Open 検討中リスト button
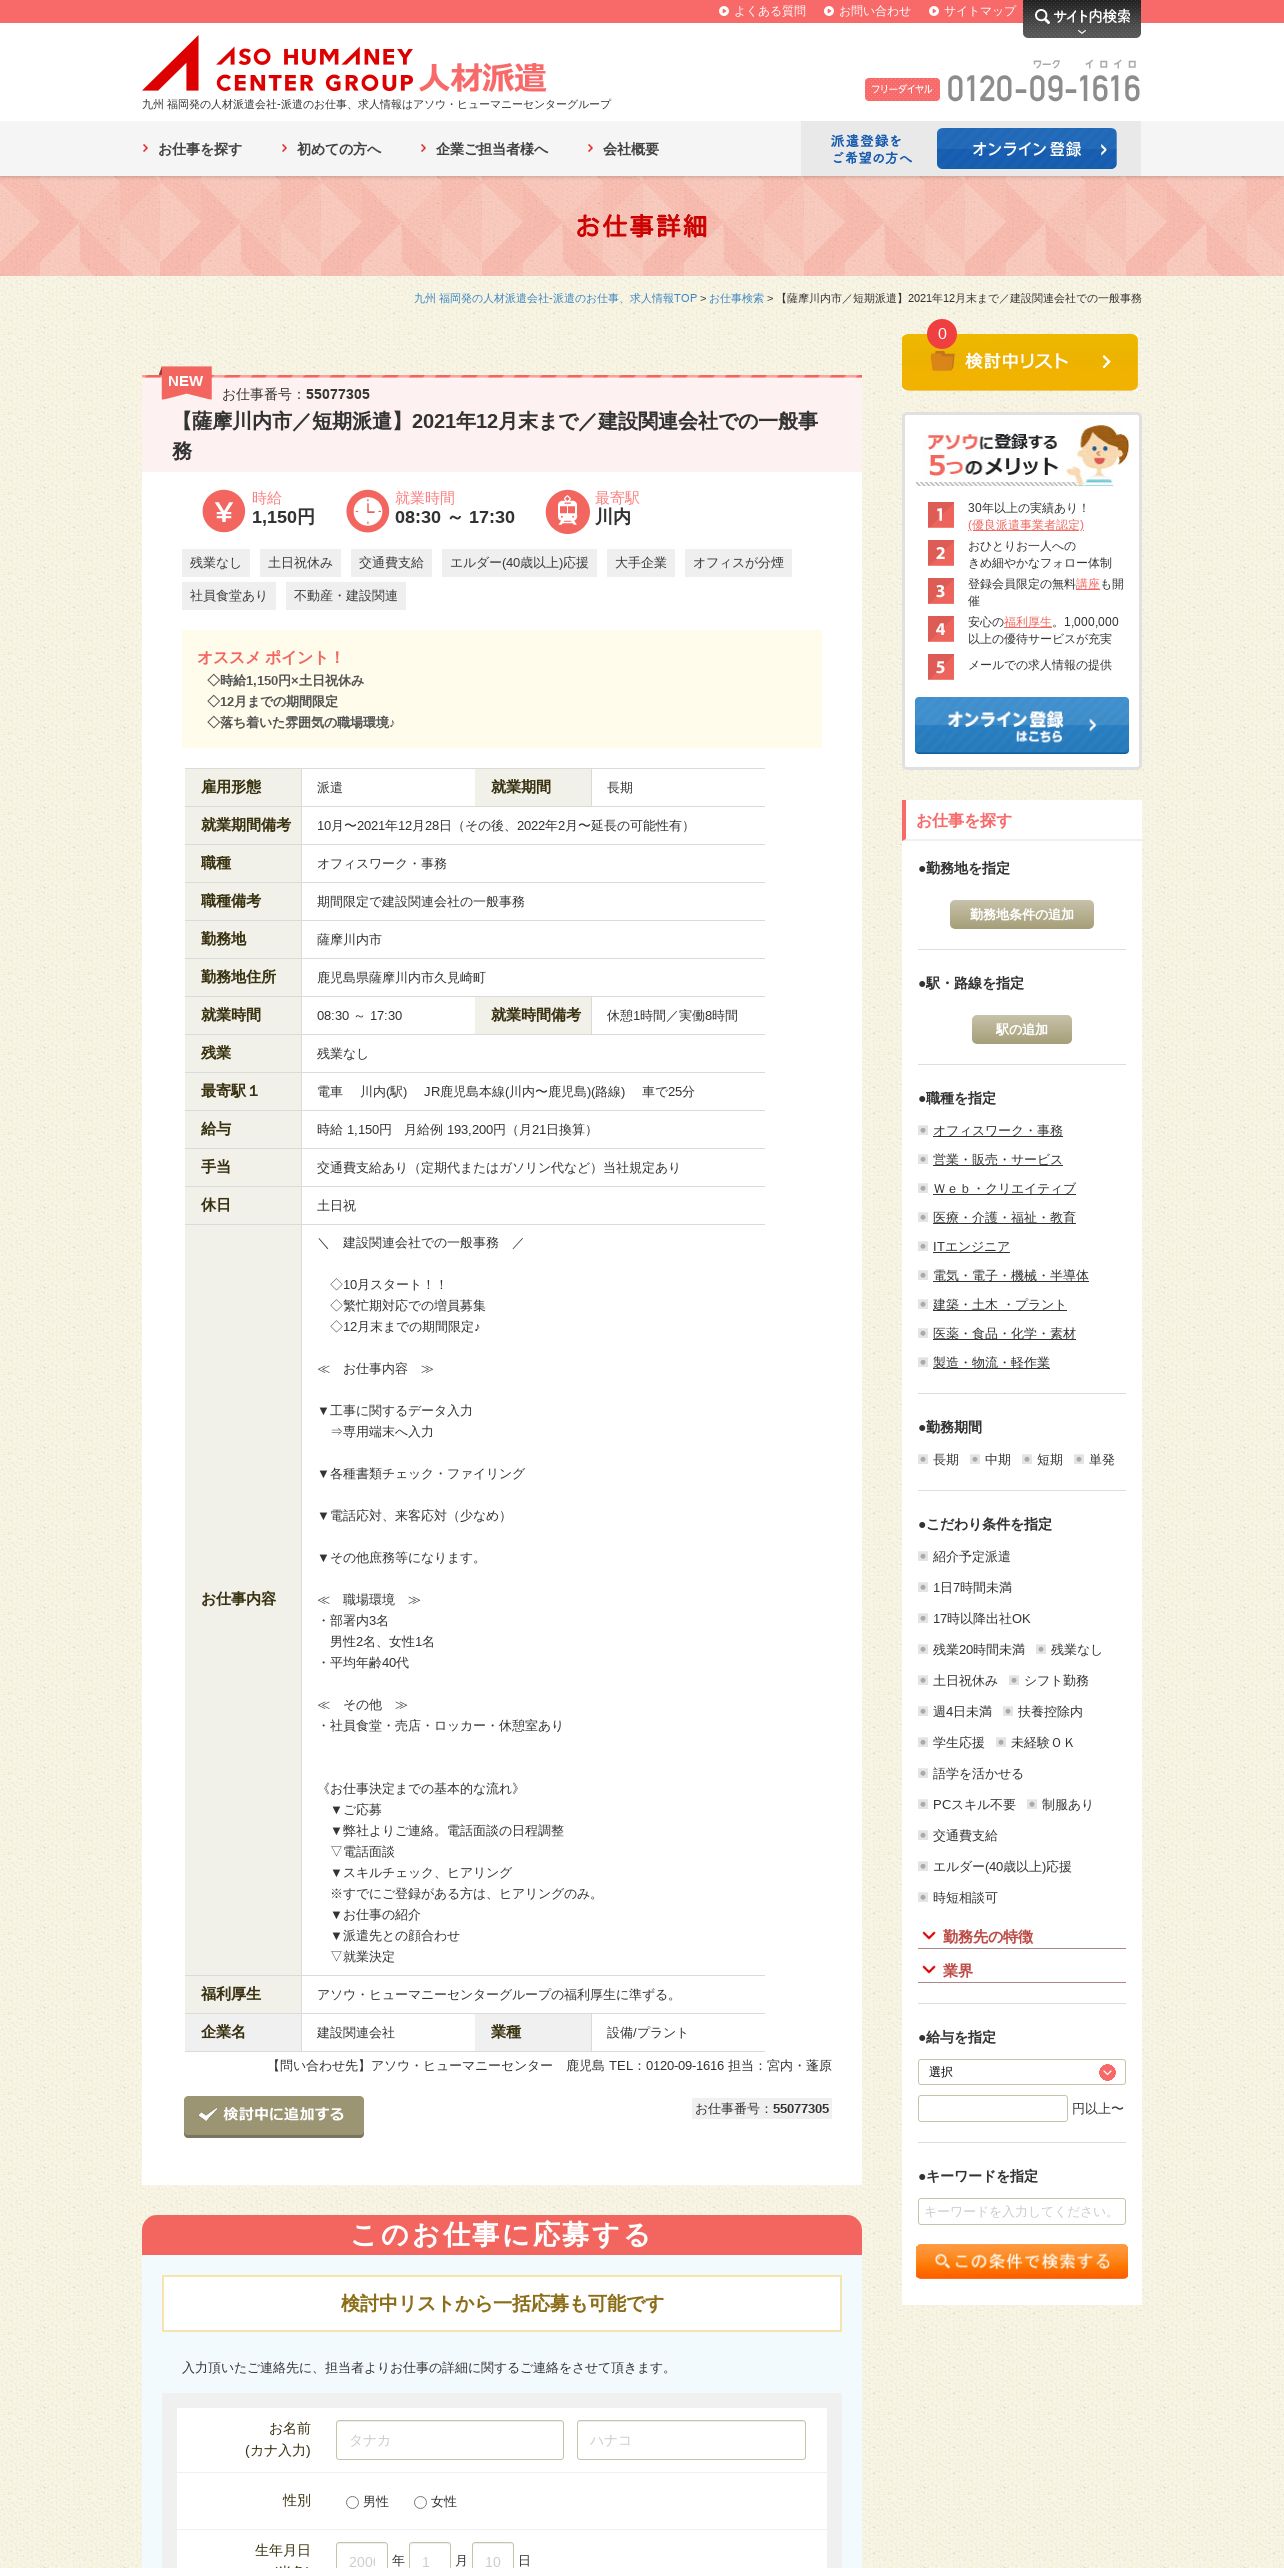Image resolution: width=1284 pixels, height=2568 pixels. click(x=1020, y=362)
